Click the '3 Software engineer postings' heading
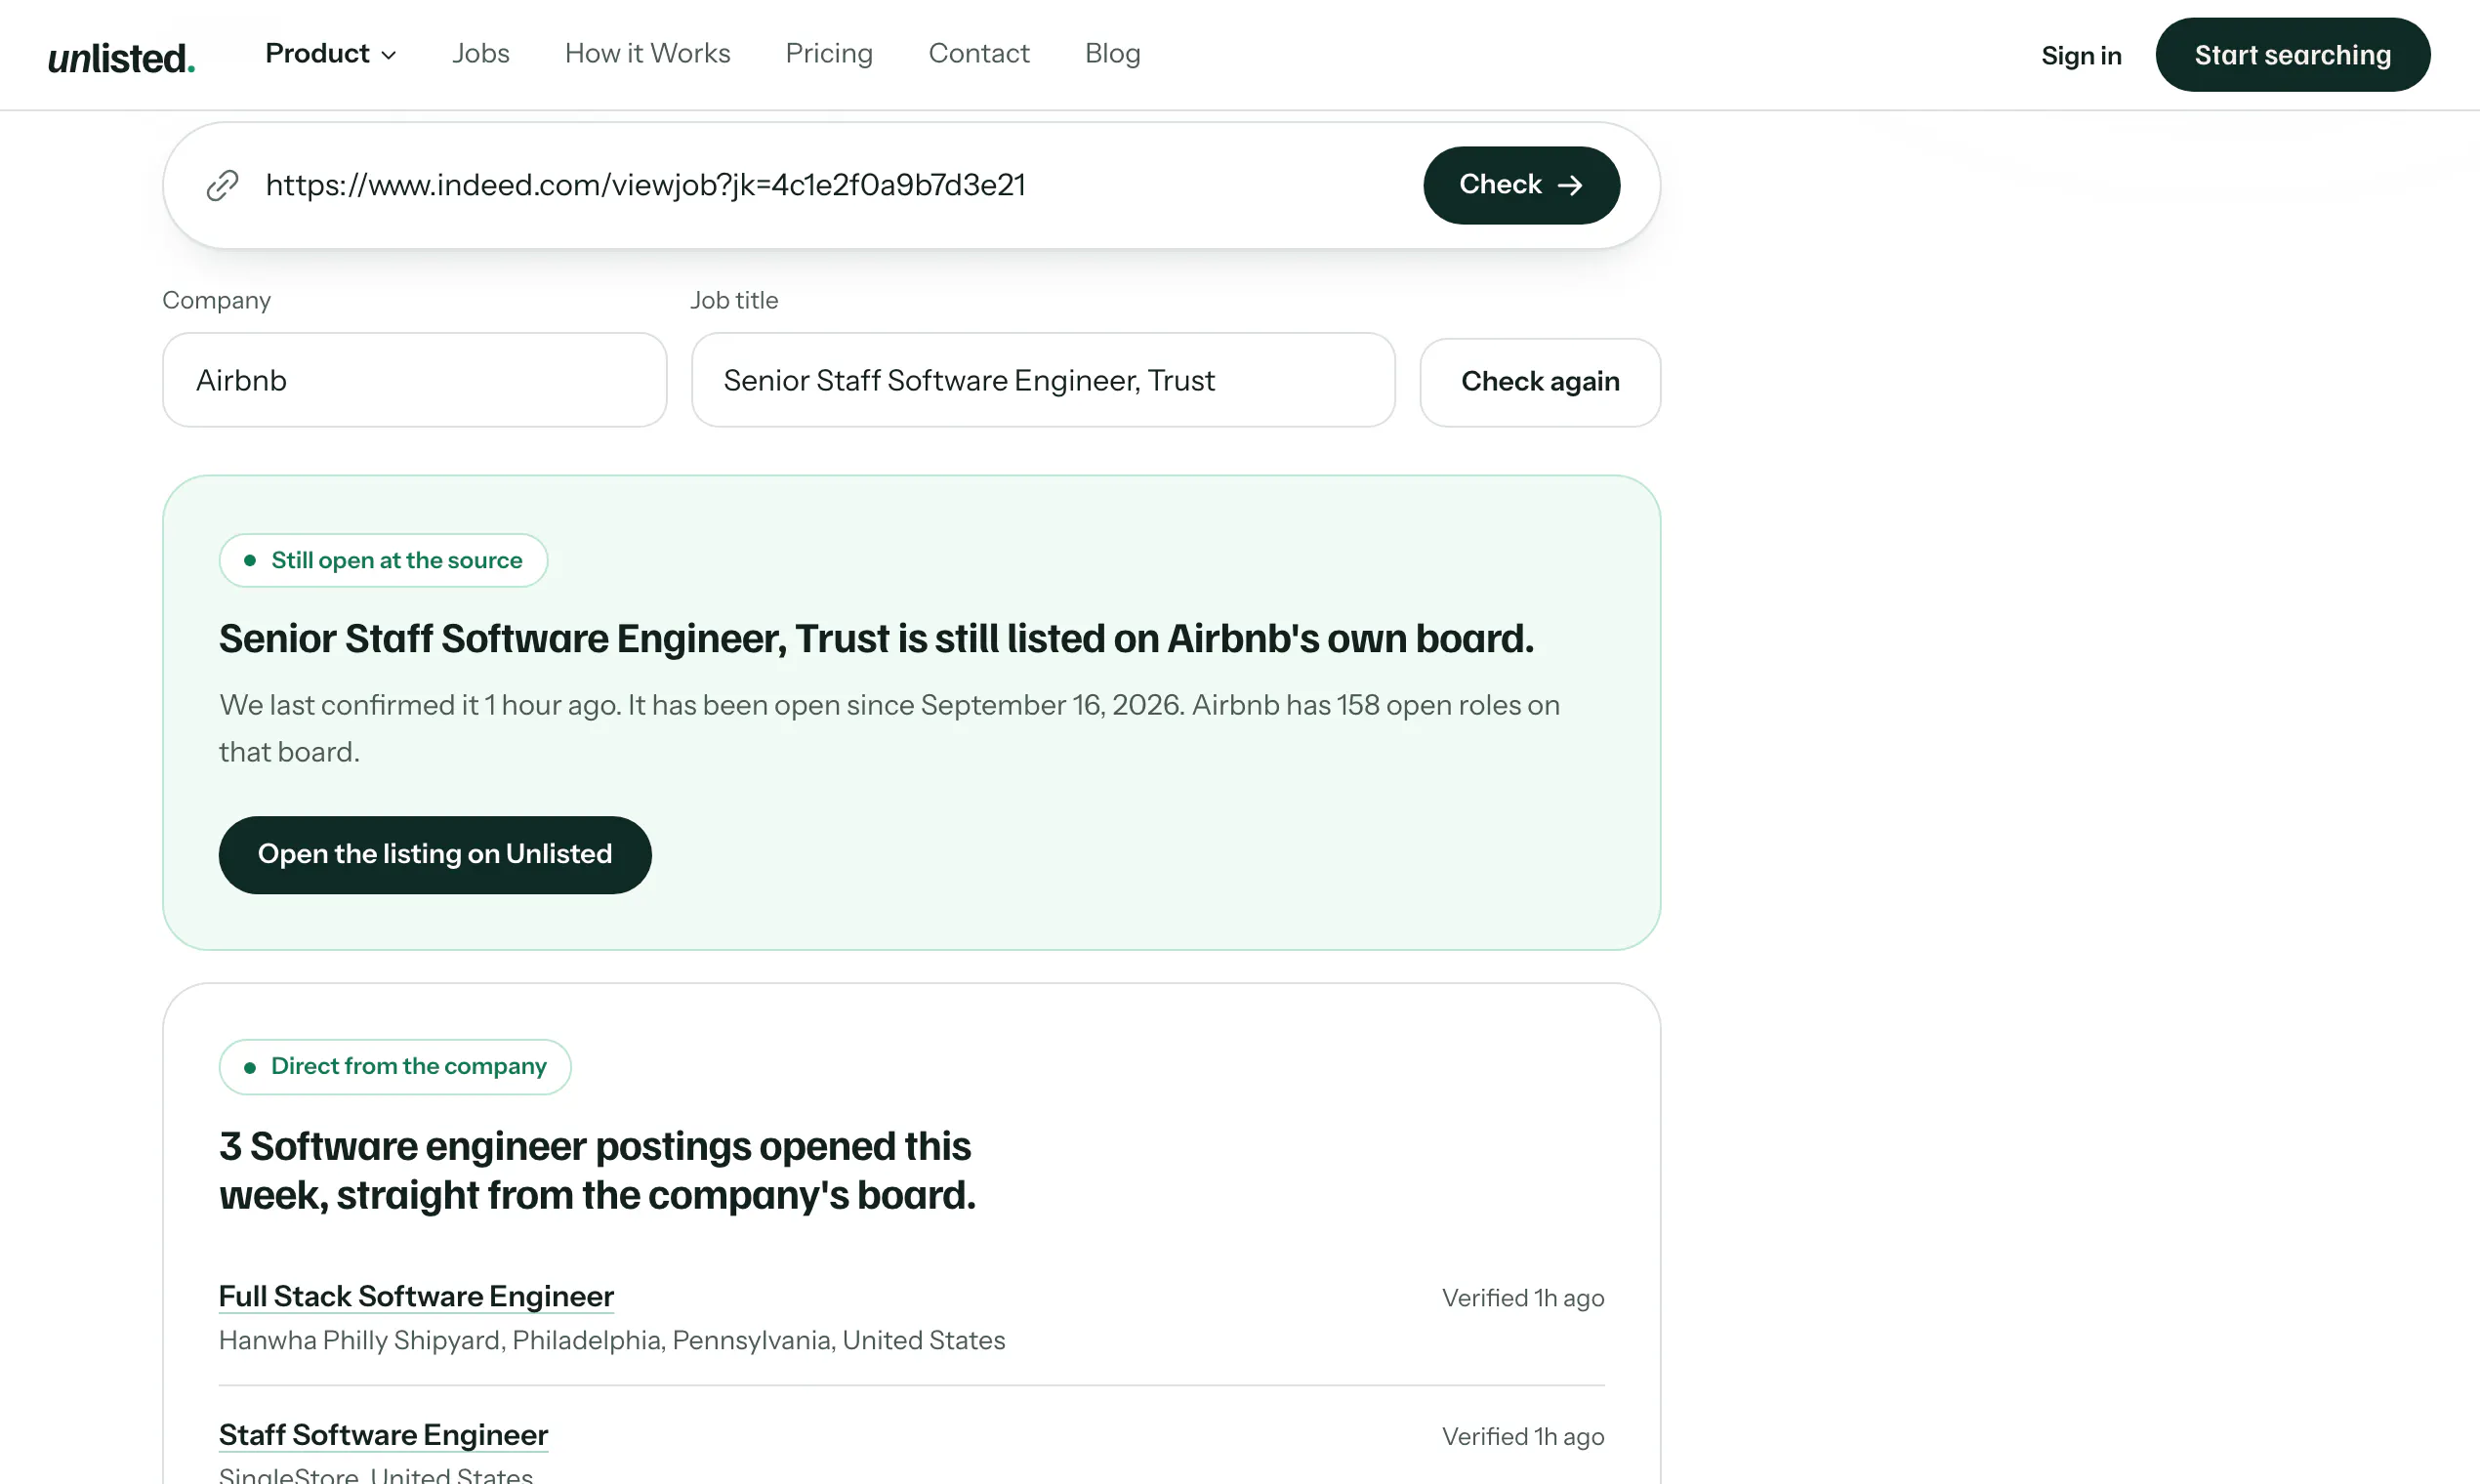The width and height of the screenshot is (2480, 1484). point(597,1170)
